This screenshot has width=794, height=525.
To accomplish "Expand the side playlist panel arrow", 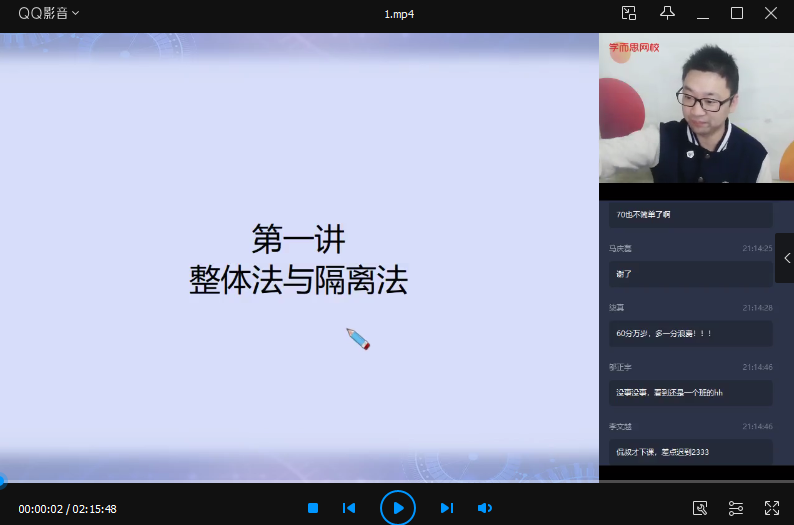I will click(x=786, y=258).
